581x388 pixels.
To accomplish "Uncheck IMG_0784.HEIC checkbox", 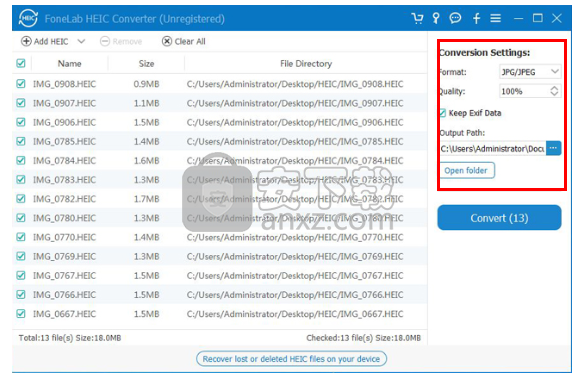I will point(21,160).
